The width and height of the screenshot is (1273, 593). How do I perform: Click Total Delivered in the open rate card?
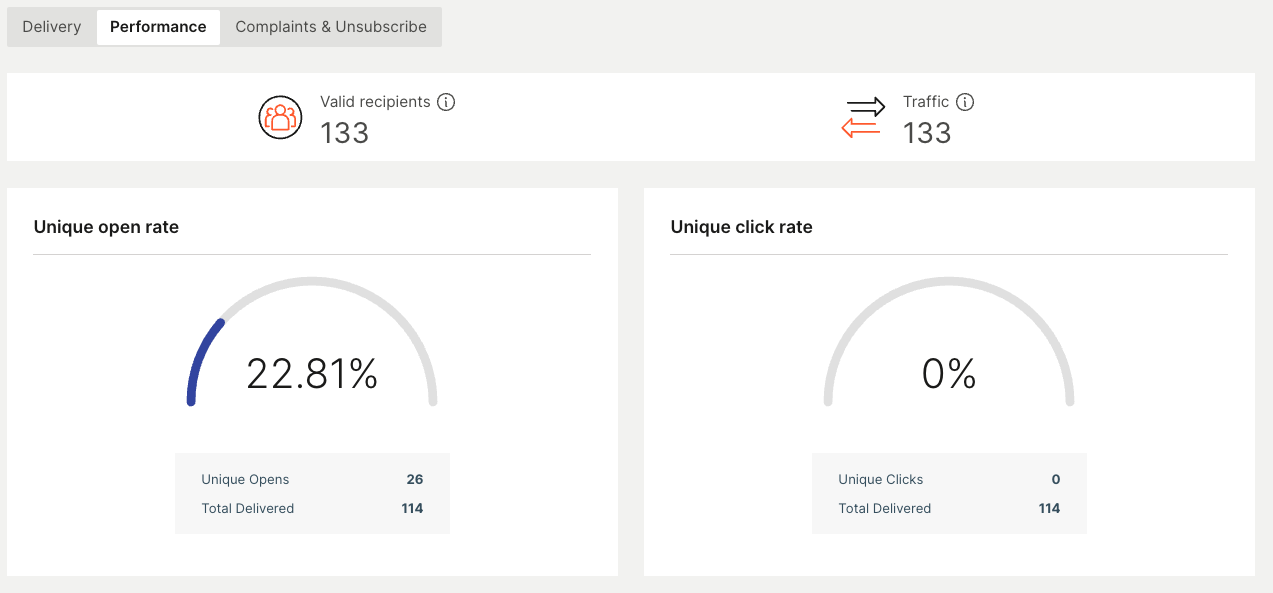(x=248, y=509)
